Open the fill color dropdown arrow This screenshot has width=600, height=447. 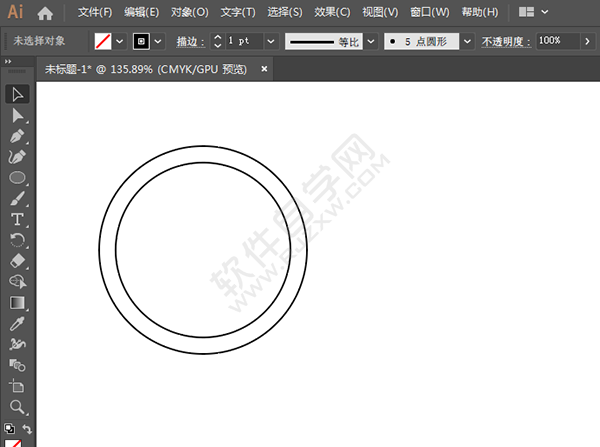tap(120, 41)
